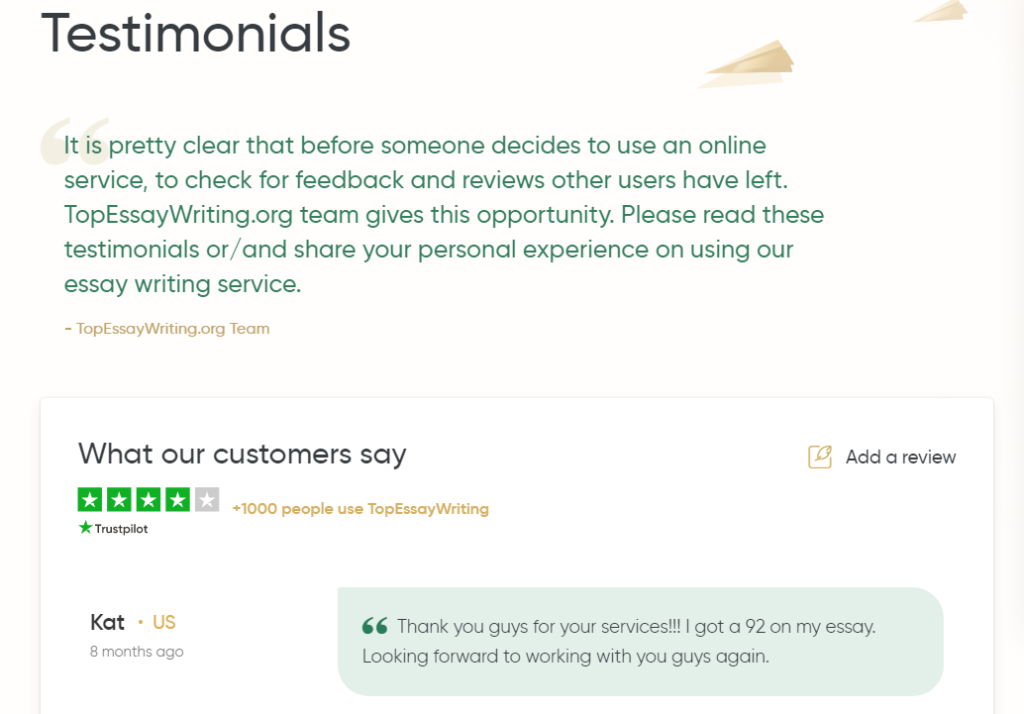The image size is (1024, 714).
Task: Open the Trustpilot logo below the stars
Action: click(113, 528)
